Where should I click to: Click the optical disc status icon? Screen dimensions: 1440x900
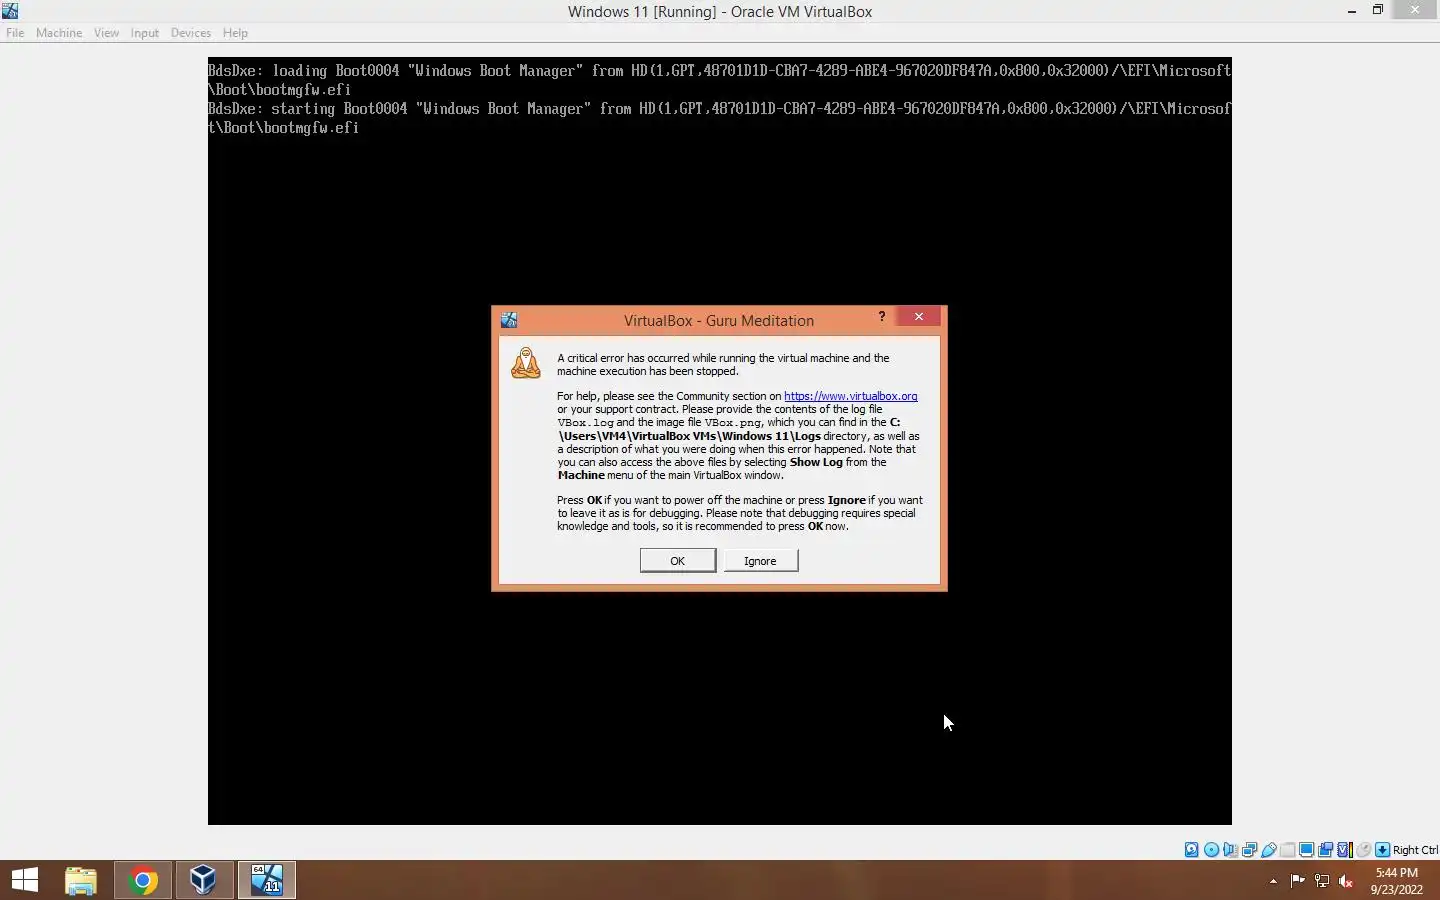coord(1211,850)
